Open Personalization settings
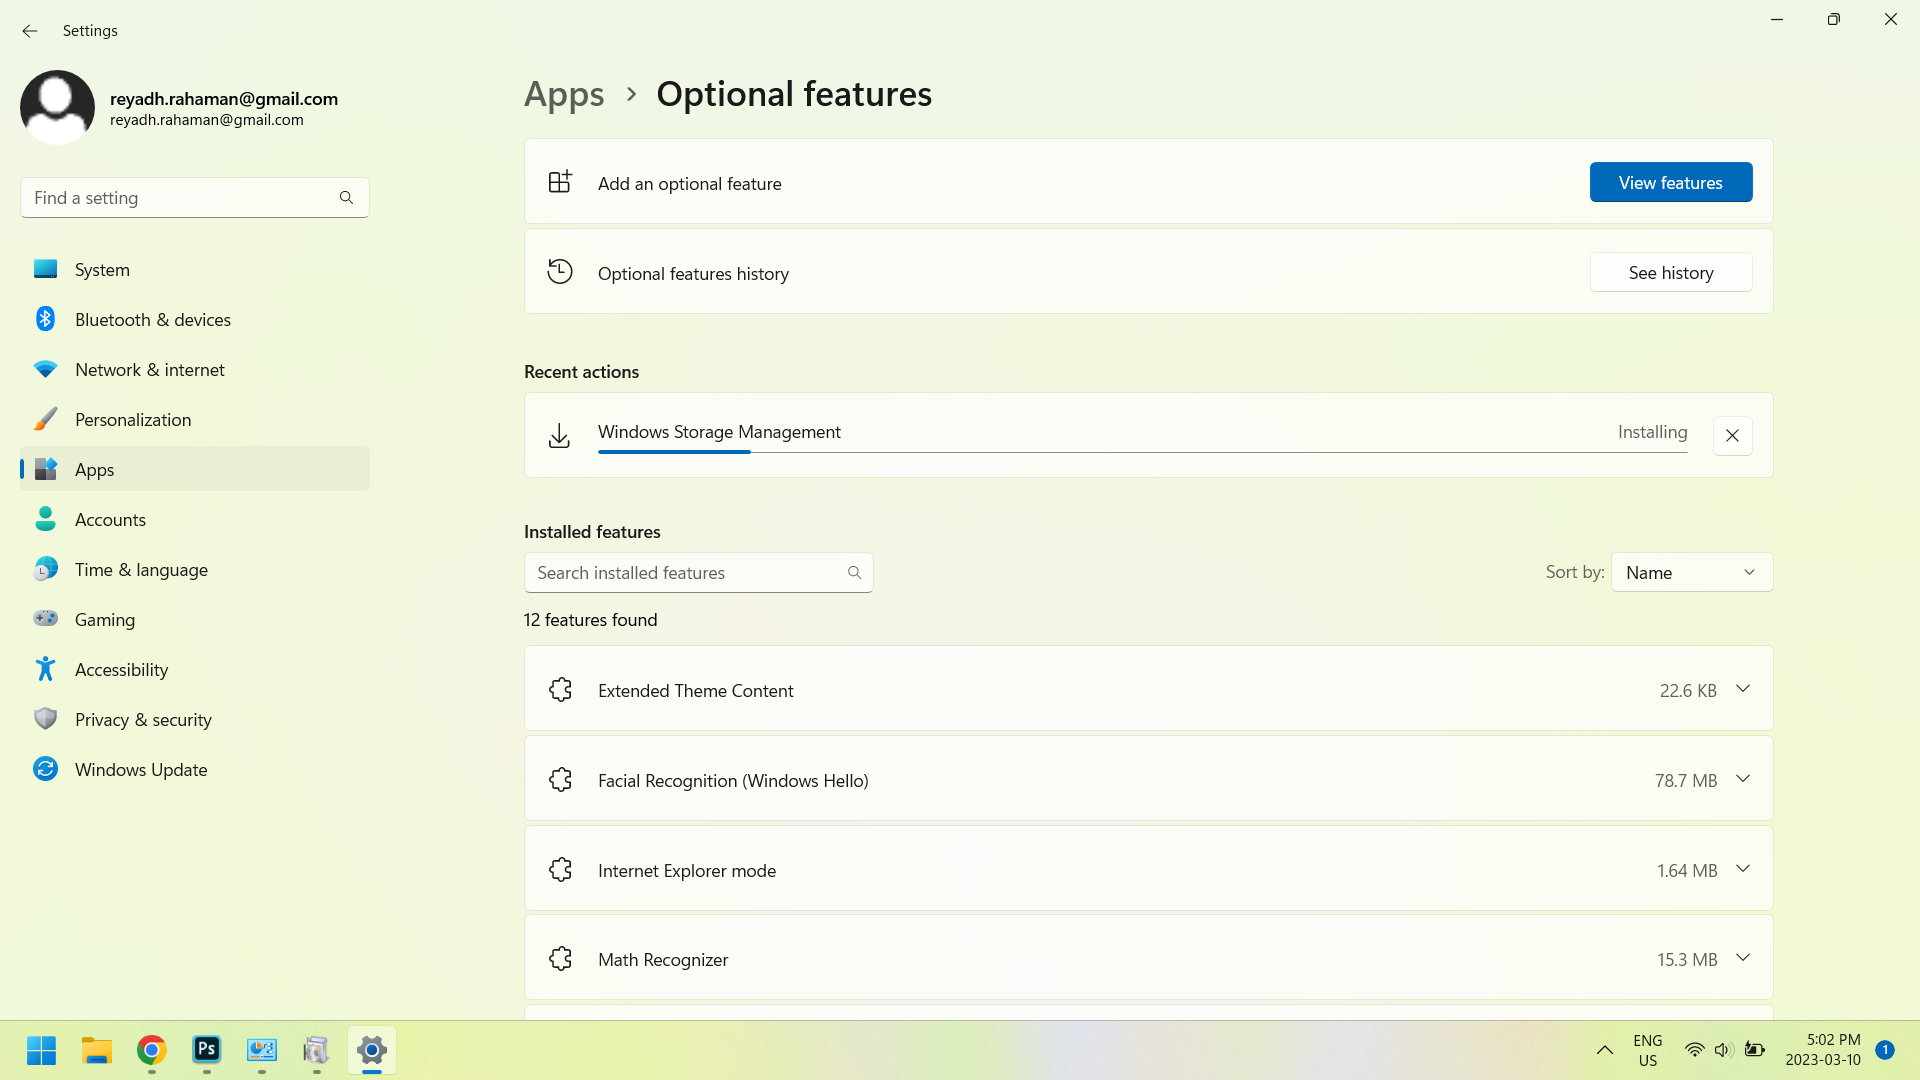Screen dimensions: 1920x1080 point(133,418)
